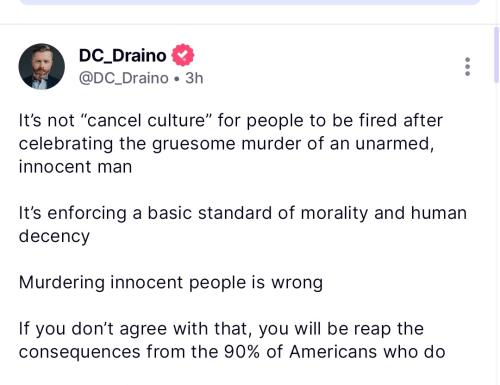Click the light purple bar at top
This screenshot has width=500, height=385.
pos(250,2)
